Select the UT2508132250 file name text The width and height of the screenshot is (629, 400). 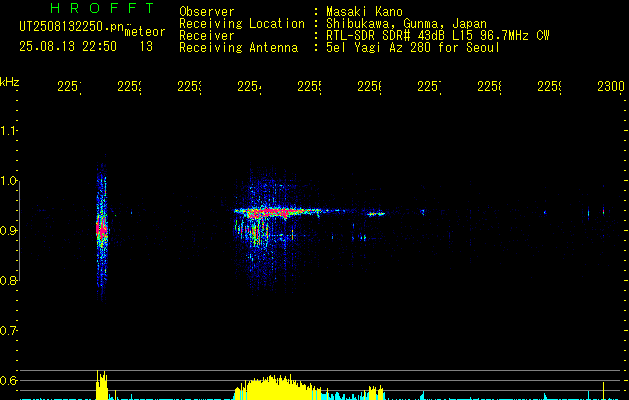(x=71, y=27)
